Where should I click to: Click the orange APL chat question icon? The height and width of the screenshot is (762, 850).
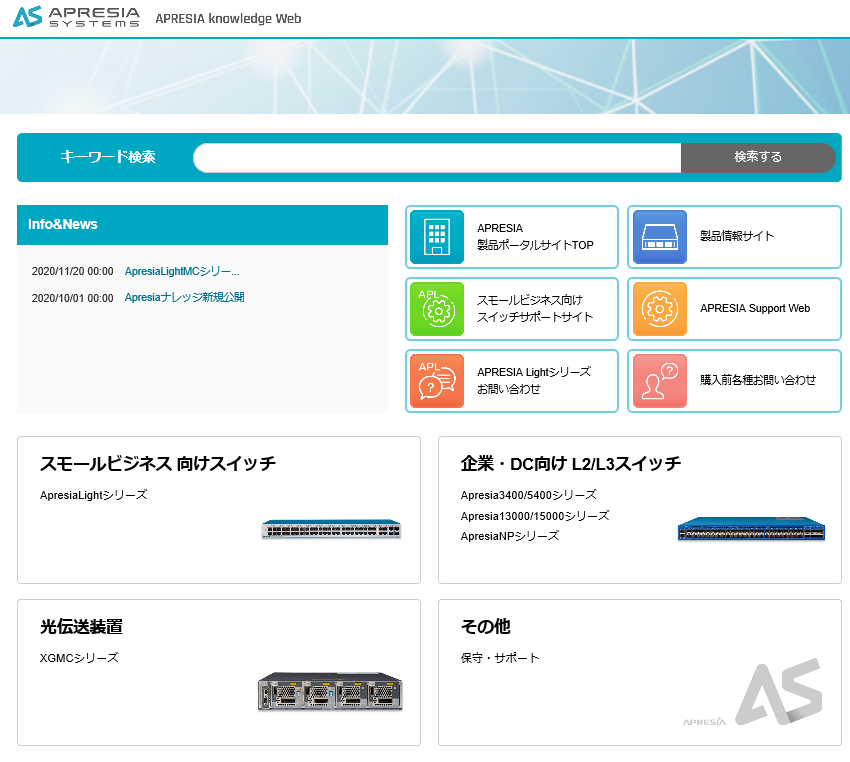437,381
